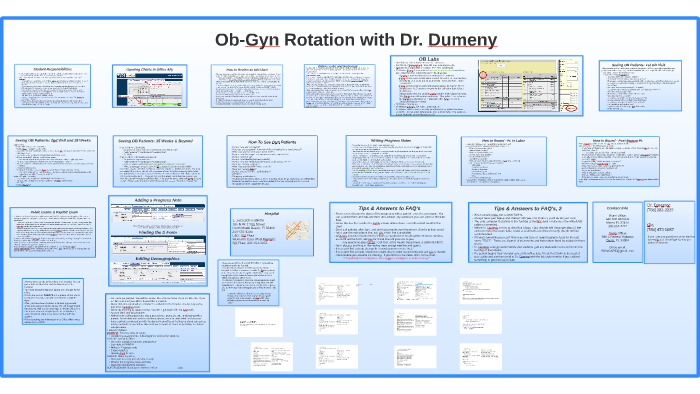This screenshot has height=394, width=700.
Task: Select the Seeing OB Patients 36 Weeks & Beyond slide
Action: pyautogui.click(x=158, y=161)
